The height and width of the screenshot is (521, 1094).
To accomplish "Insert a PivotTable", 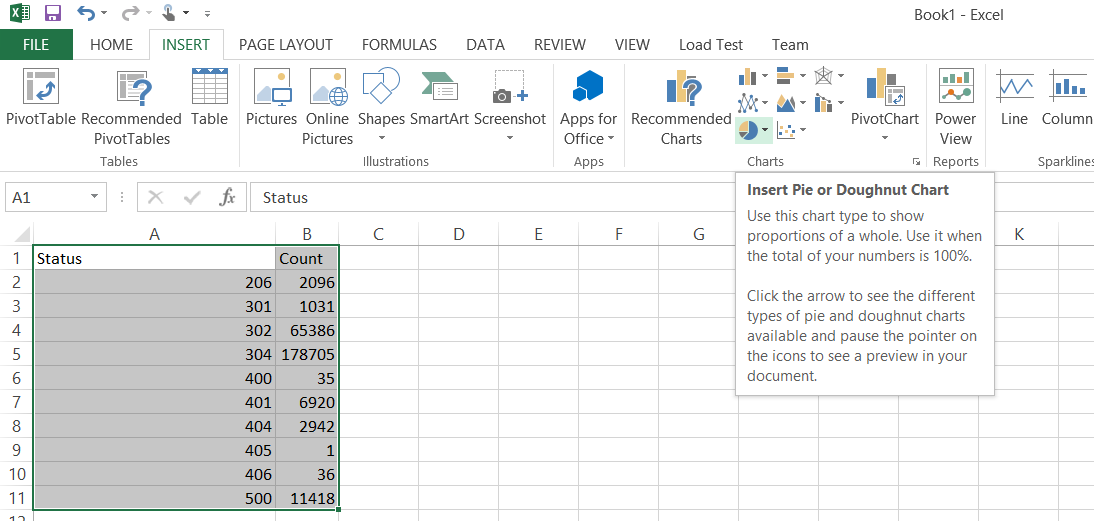I will pos(40,98).
